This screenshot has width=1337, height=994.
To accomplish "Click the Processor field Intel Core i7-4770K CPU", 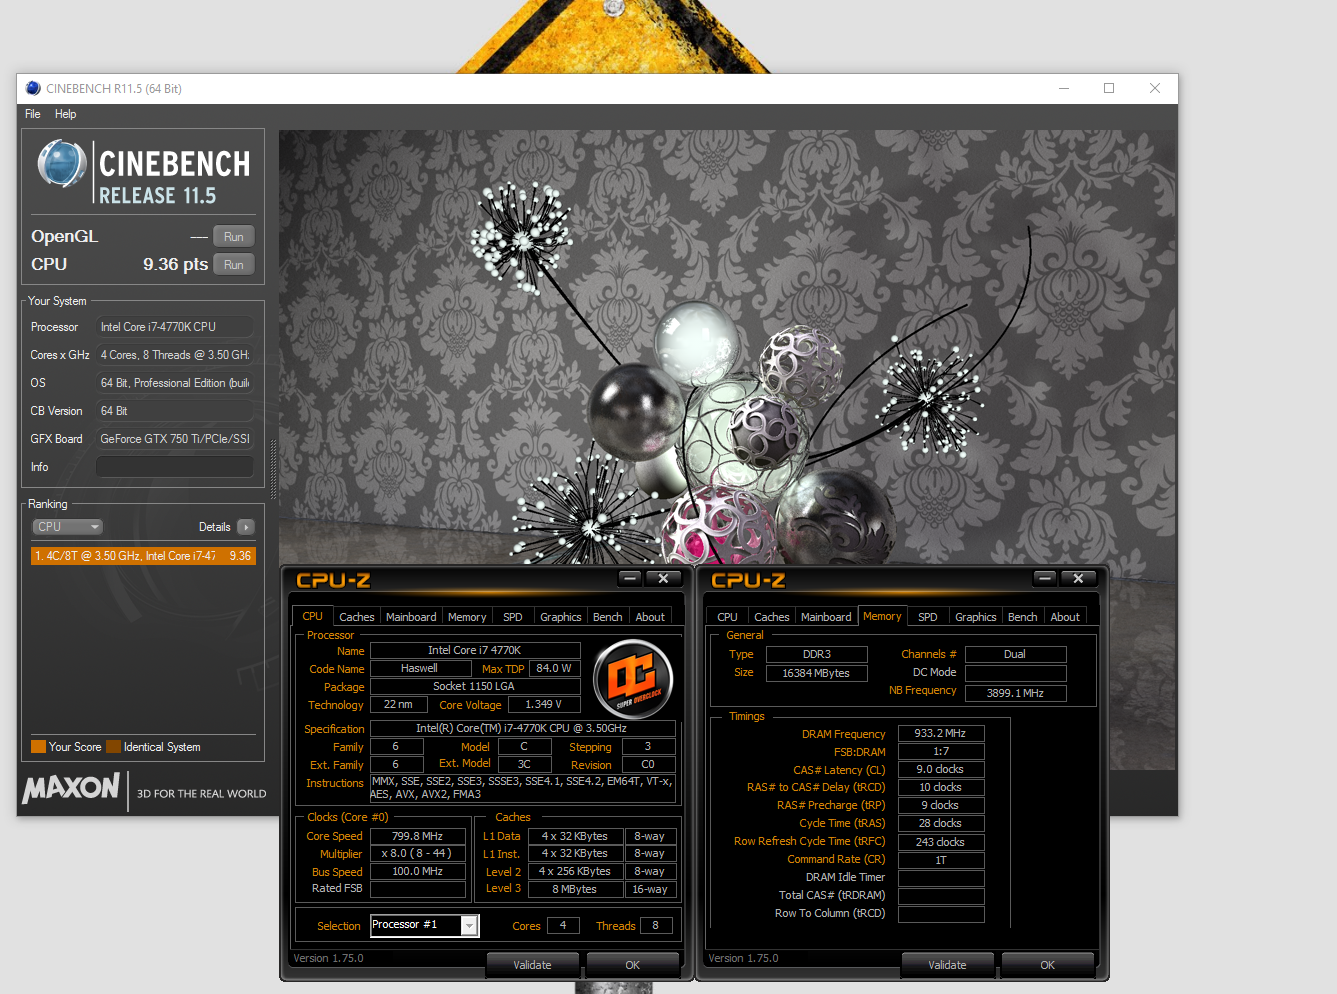I will [175, 327].
